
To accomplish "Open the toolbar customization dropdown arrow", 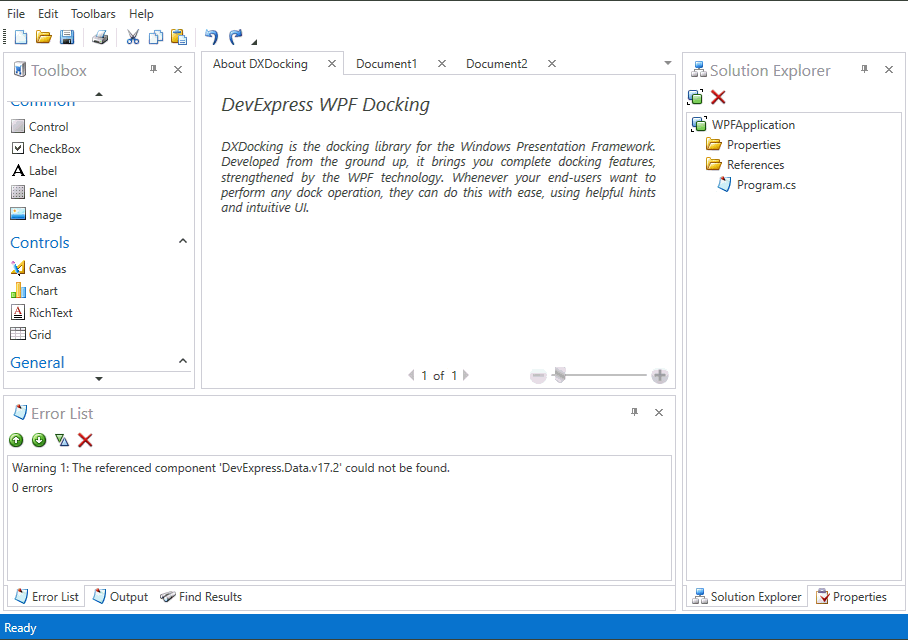I will pyautogui.click(x=254, y=41).
